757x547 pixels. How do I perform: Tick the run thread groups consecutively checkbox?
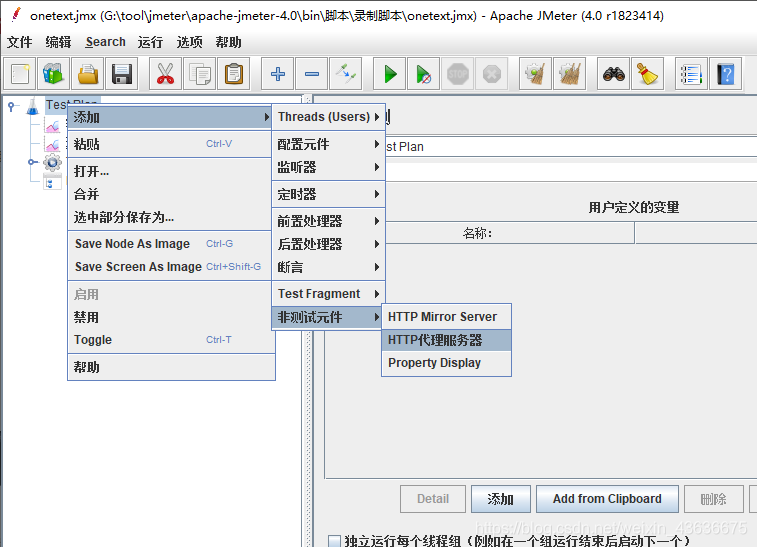(x=335, y=541)
